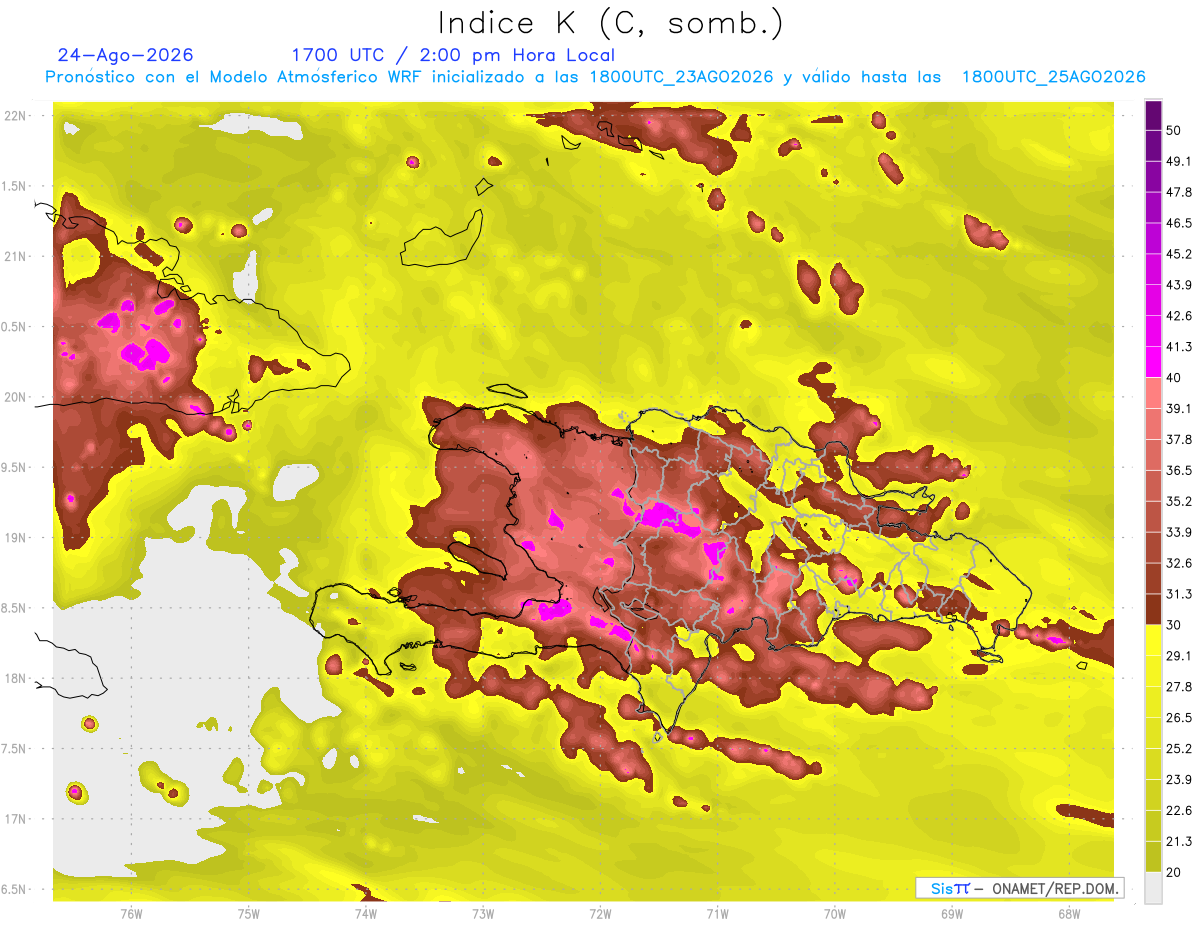Click the colorbar value "39.1"

[1179, 409]
